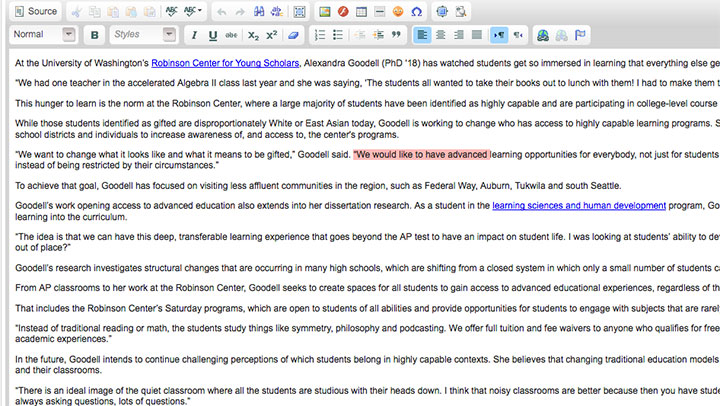
Task: Insert a smiley emoticon
Action: (x=398, y=11)
